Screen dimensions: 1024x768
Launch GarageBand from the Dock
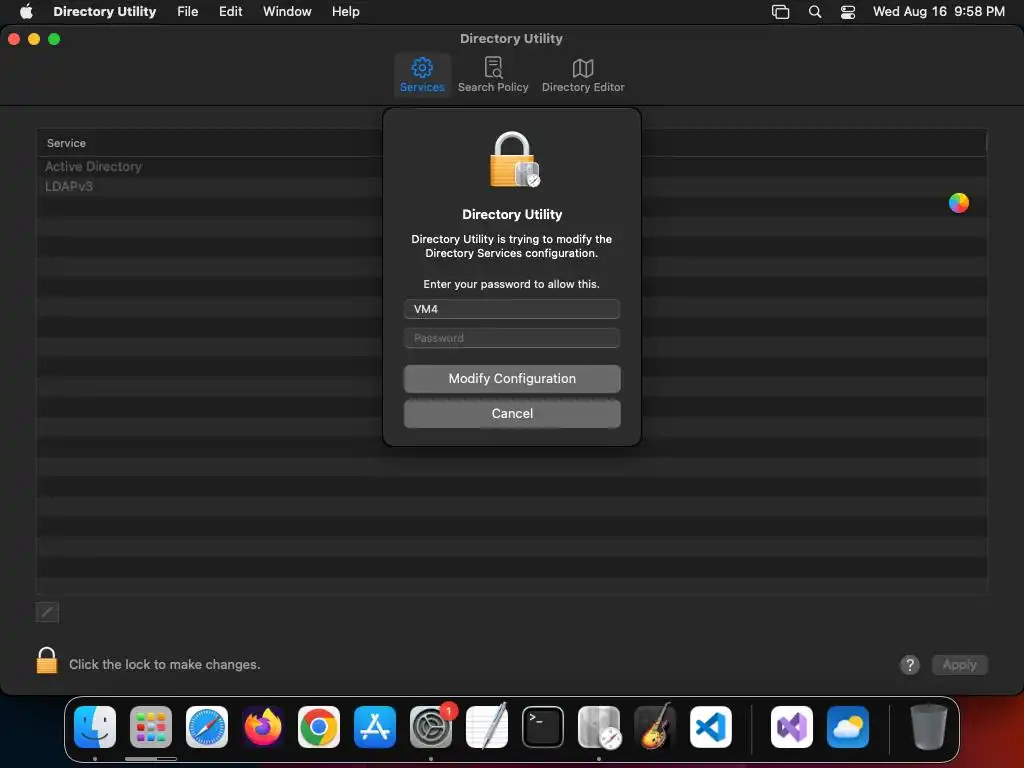[x=655, y=727]
